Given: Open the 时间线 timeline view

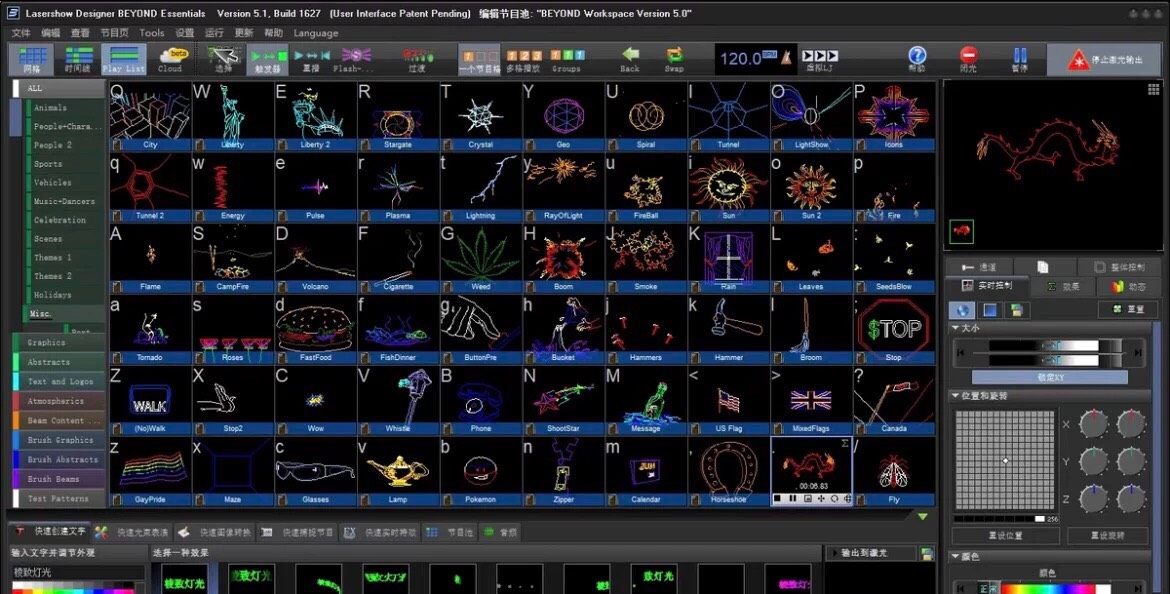Looking at the screenshot, I should 78,59.
